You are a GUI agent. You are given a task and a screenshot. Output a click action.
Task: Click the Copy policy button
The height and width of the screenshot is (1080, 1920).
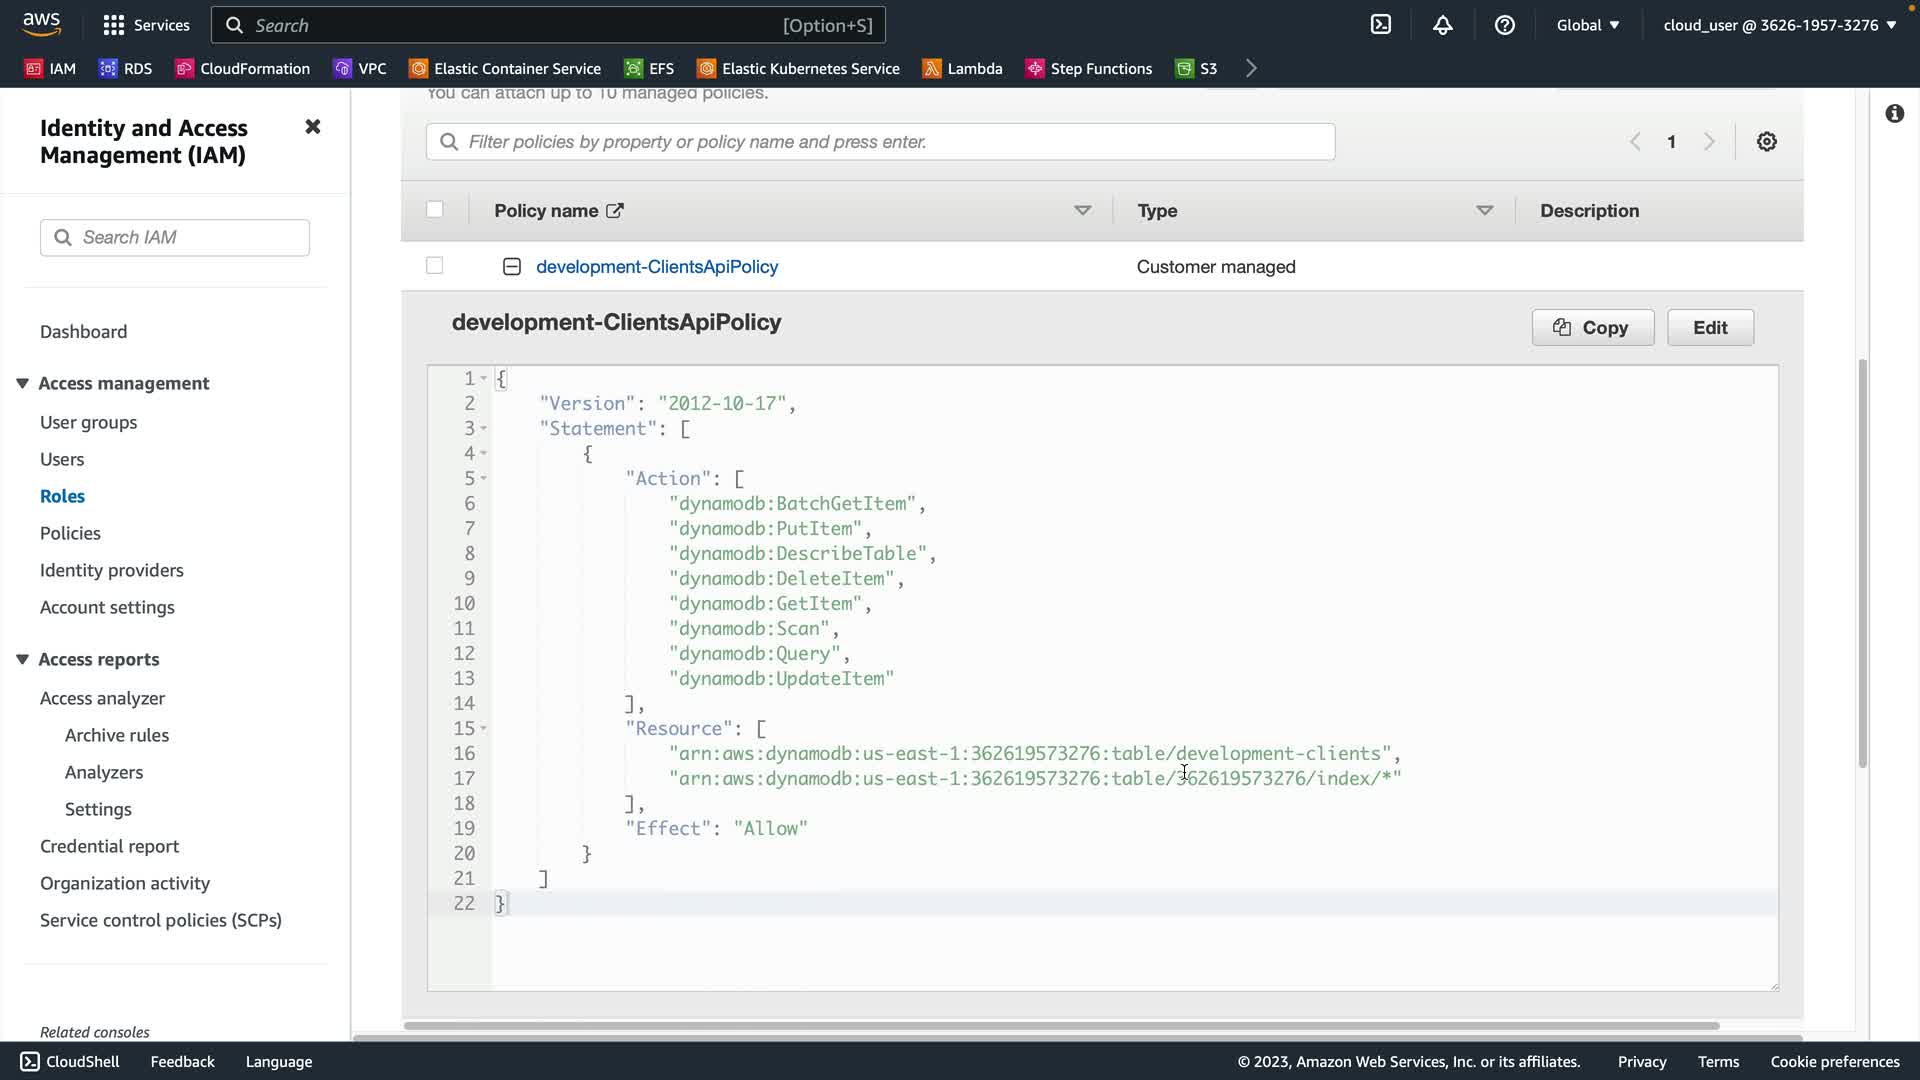[1592, 328]
